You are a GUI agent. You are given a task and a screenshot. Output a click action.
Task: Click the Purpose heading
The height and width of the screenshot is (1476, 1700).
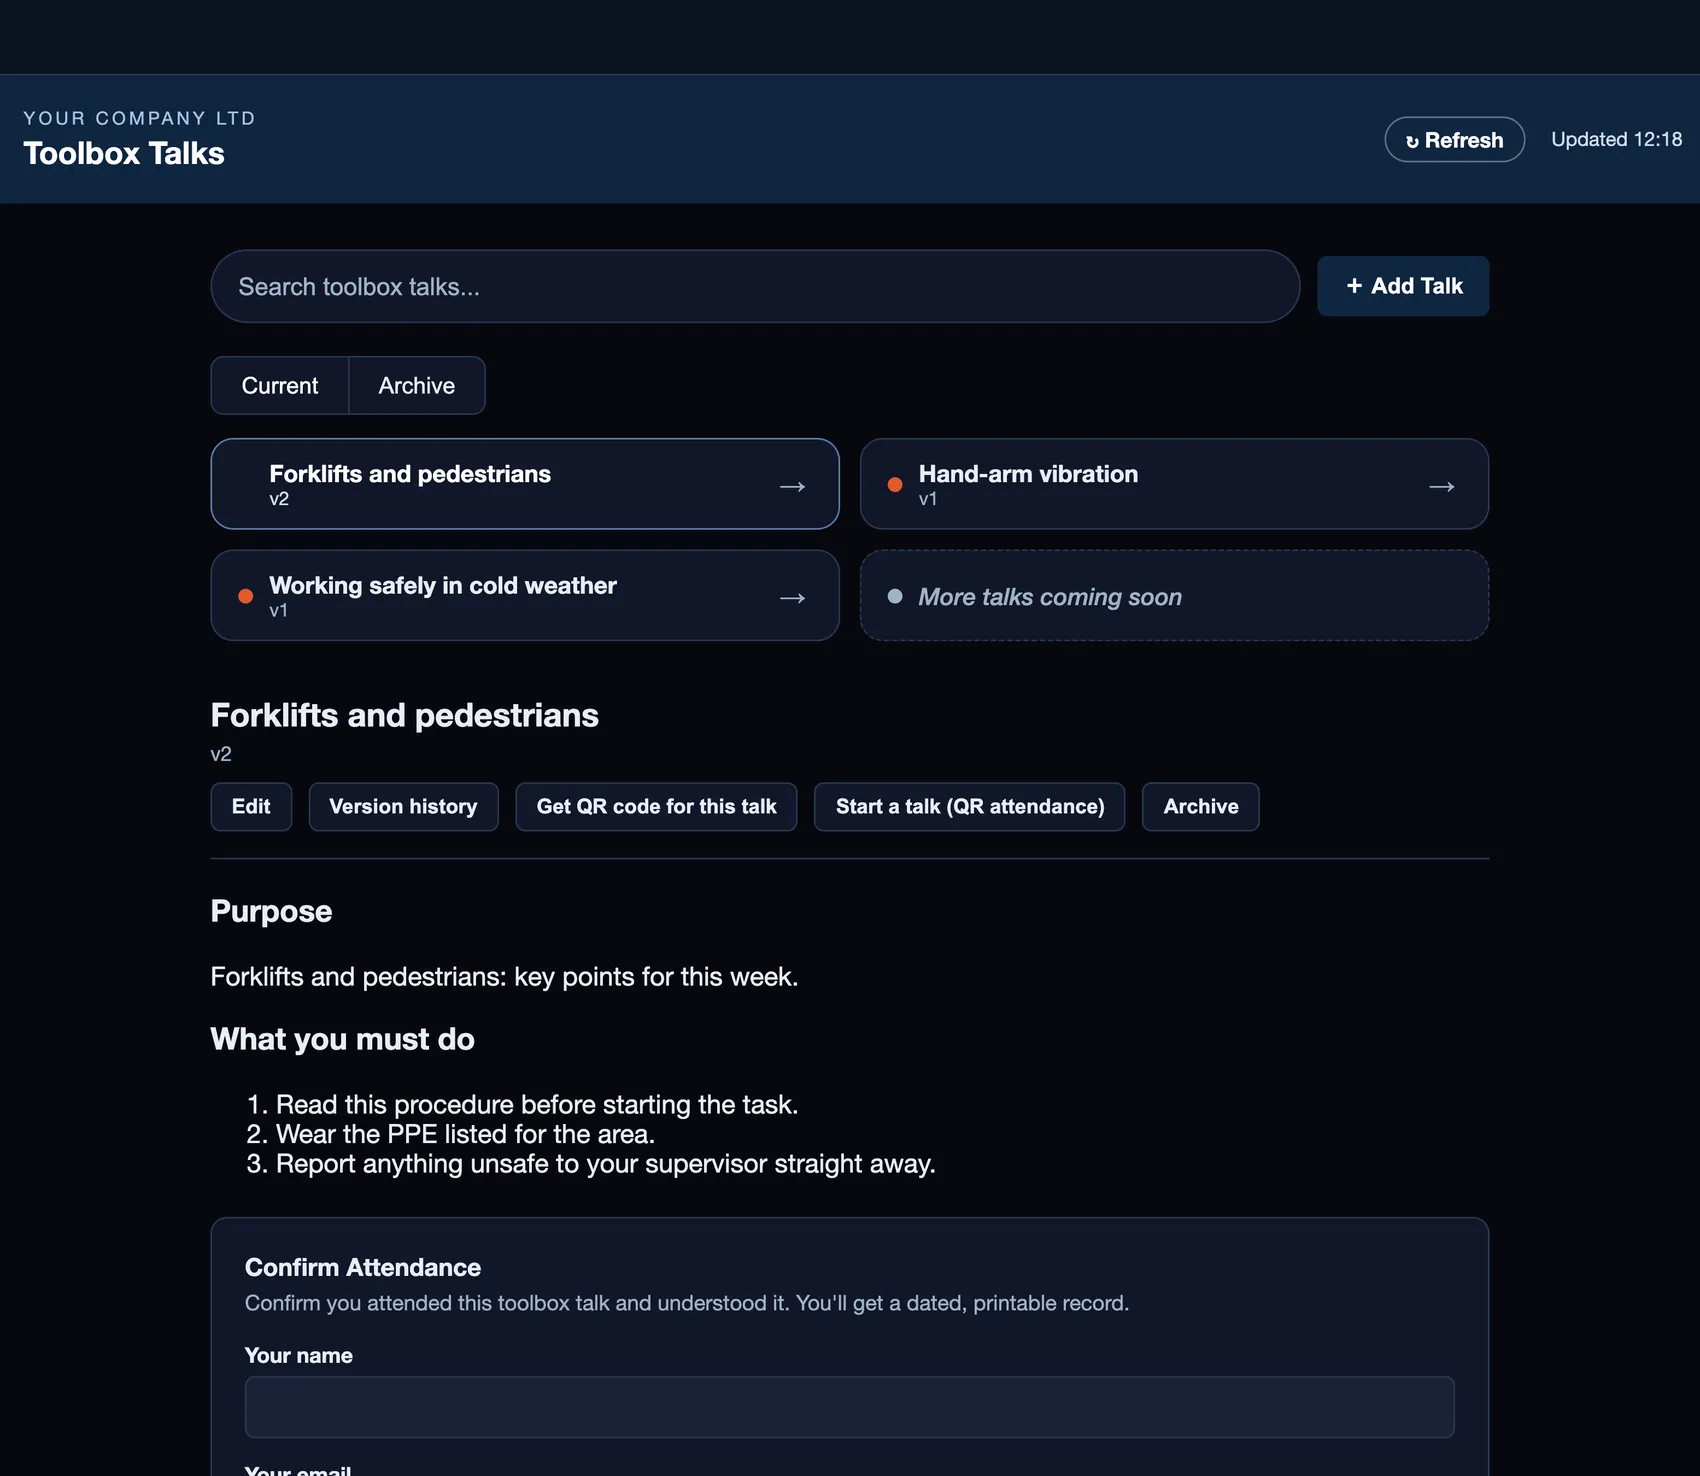click(271, 912)
